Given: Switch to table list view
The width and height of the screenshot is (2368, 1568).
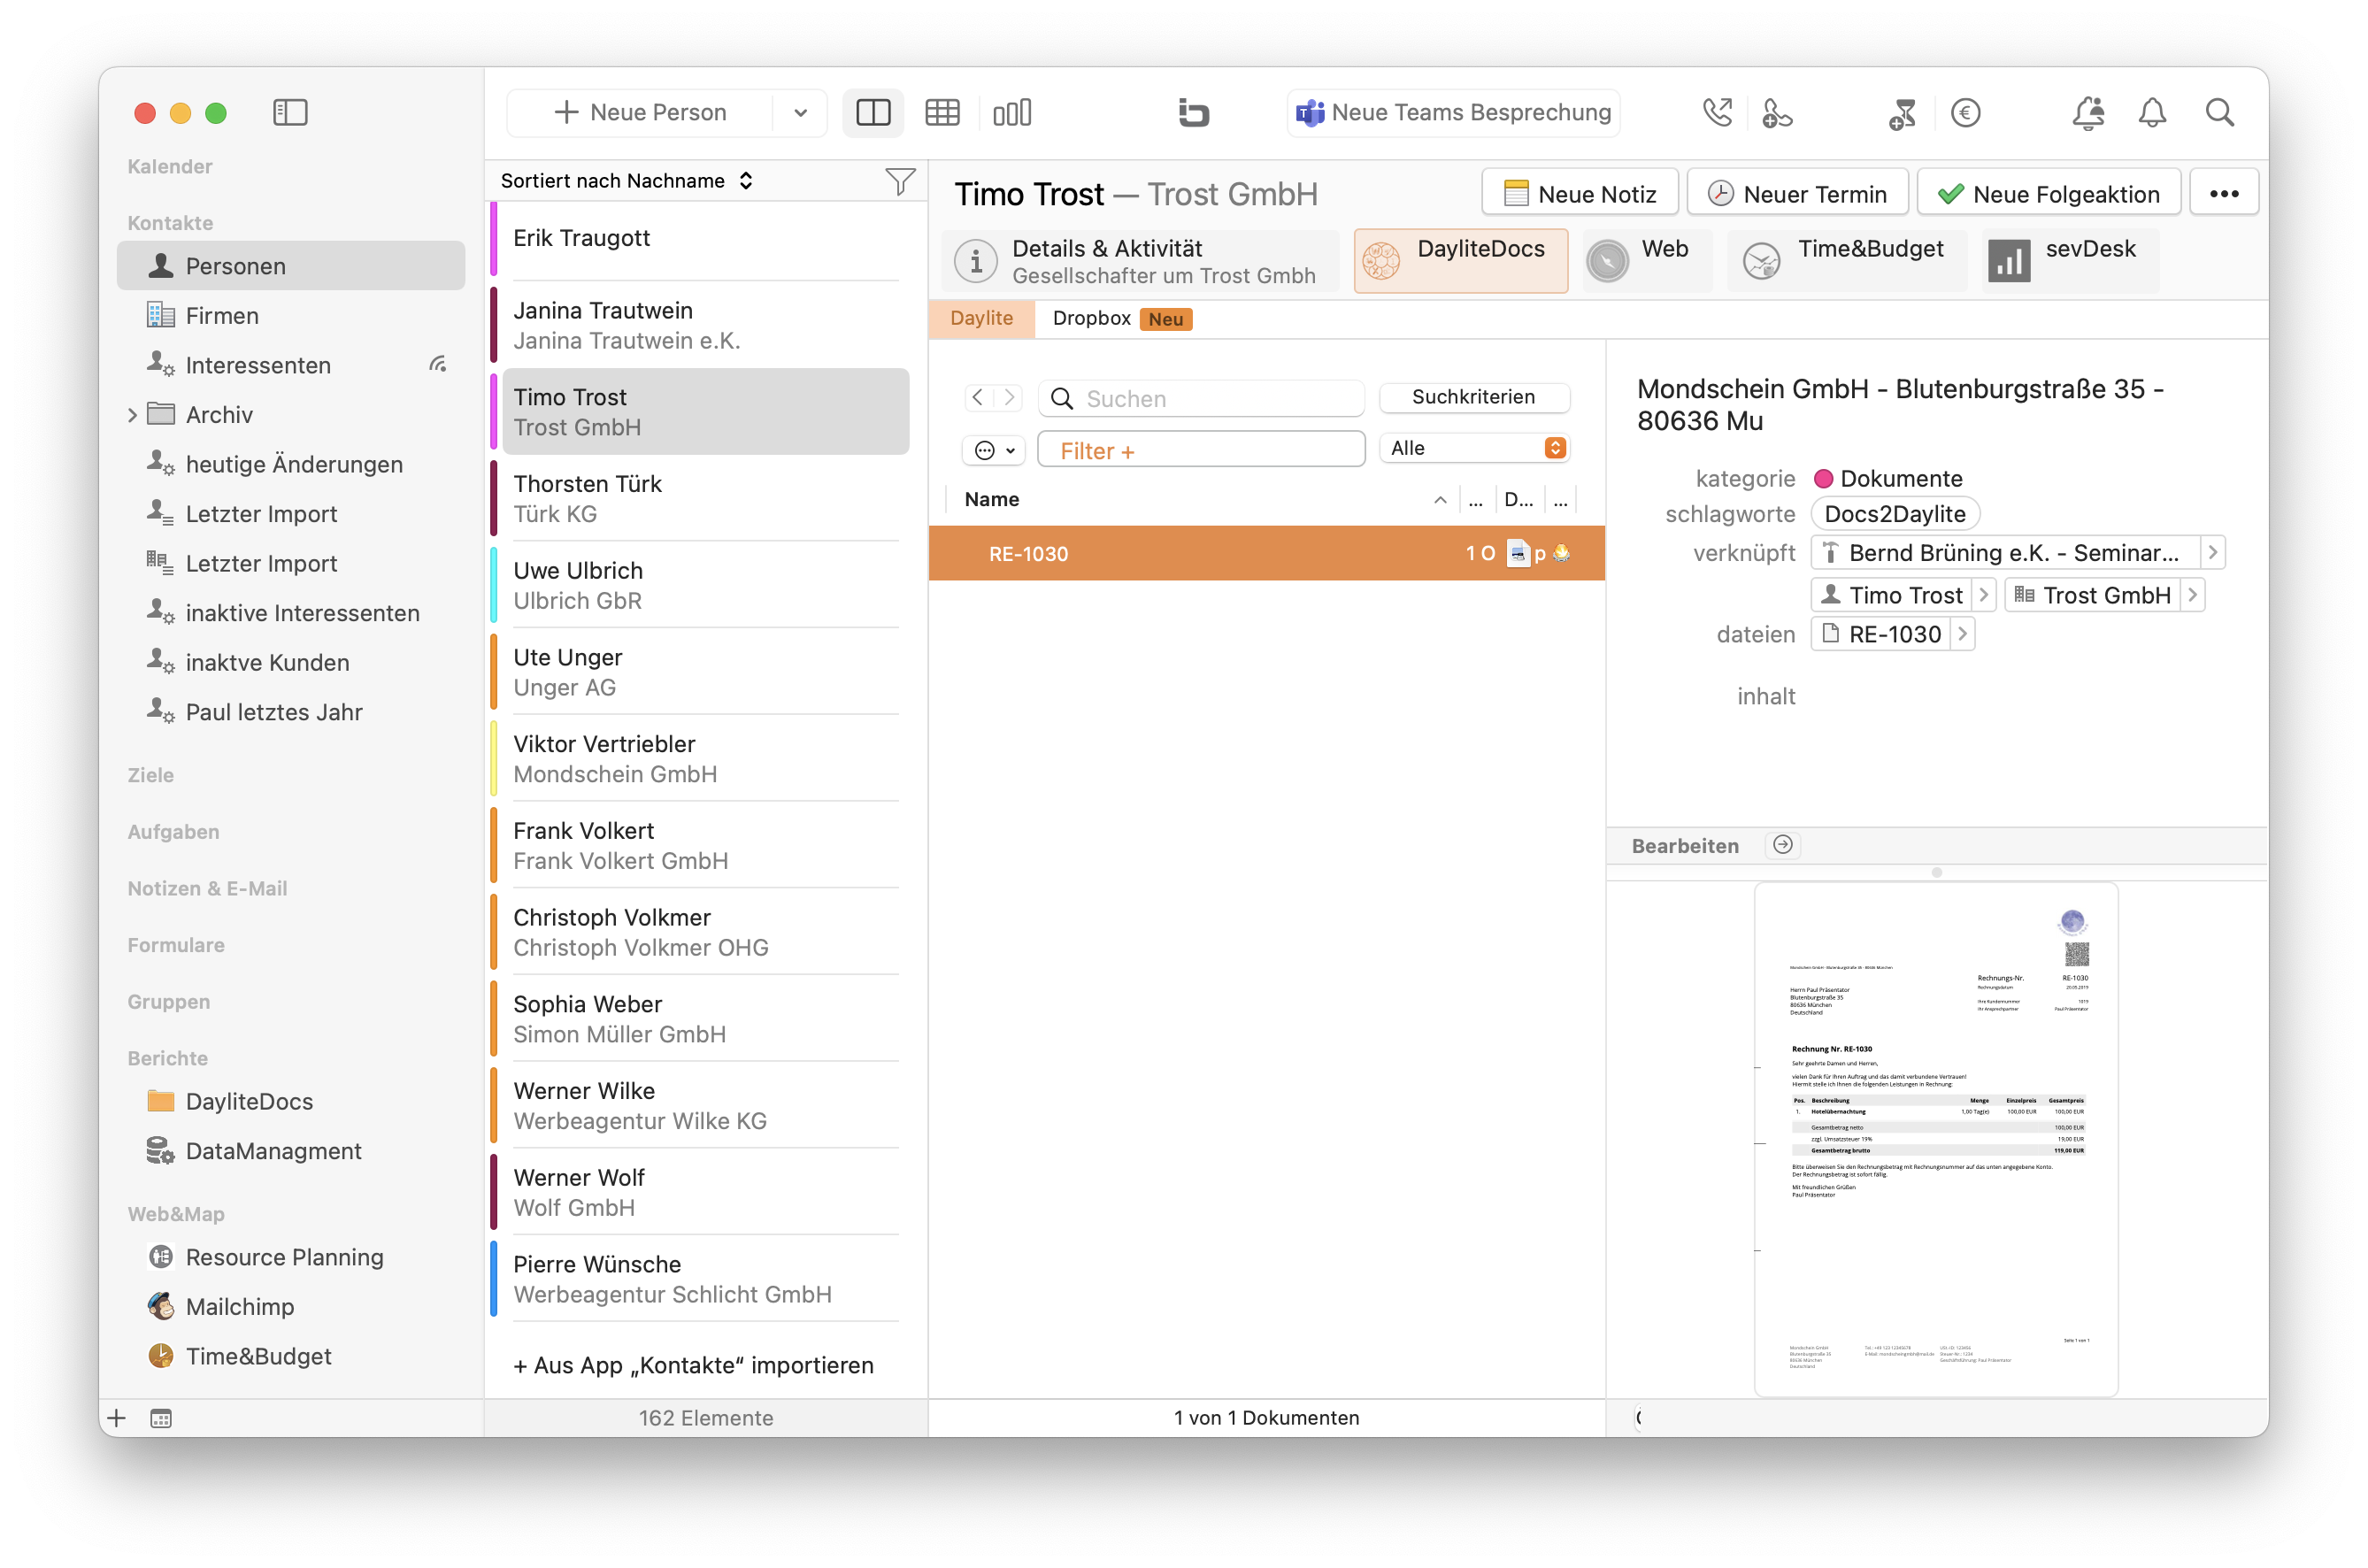Looking at the screenshot, I should [942, 112].
